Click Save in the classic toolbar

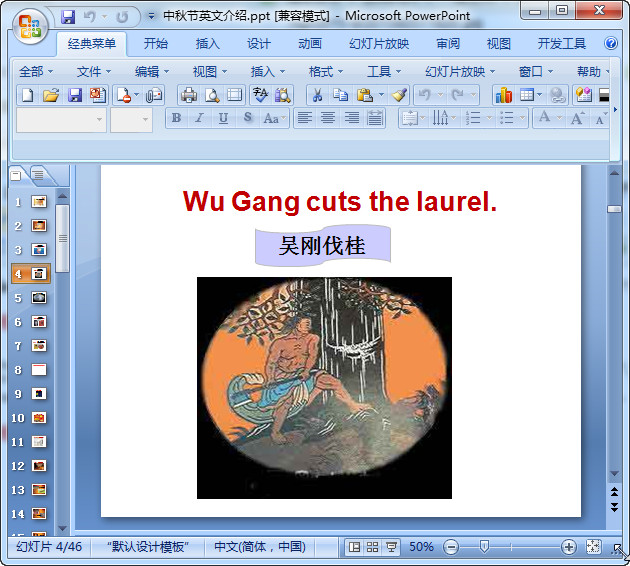[75, 95]
